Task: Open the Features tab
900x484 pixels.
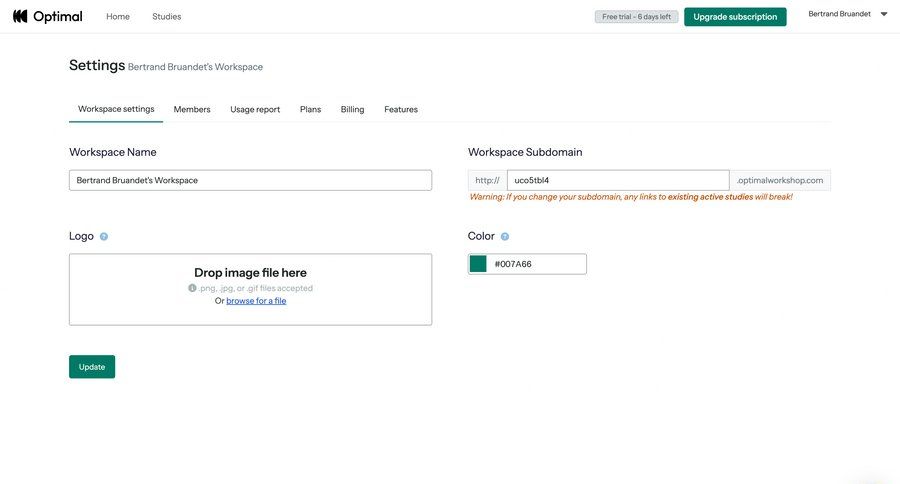Action: 401,109
